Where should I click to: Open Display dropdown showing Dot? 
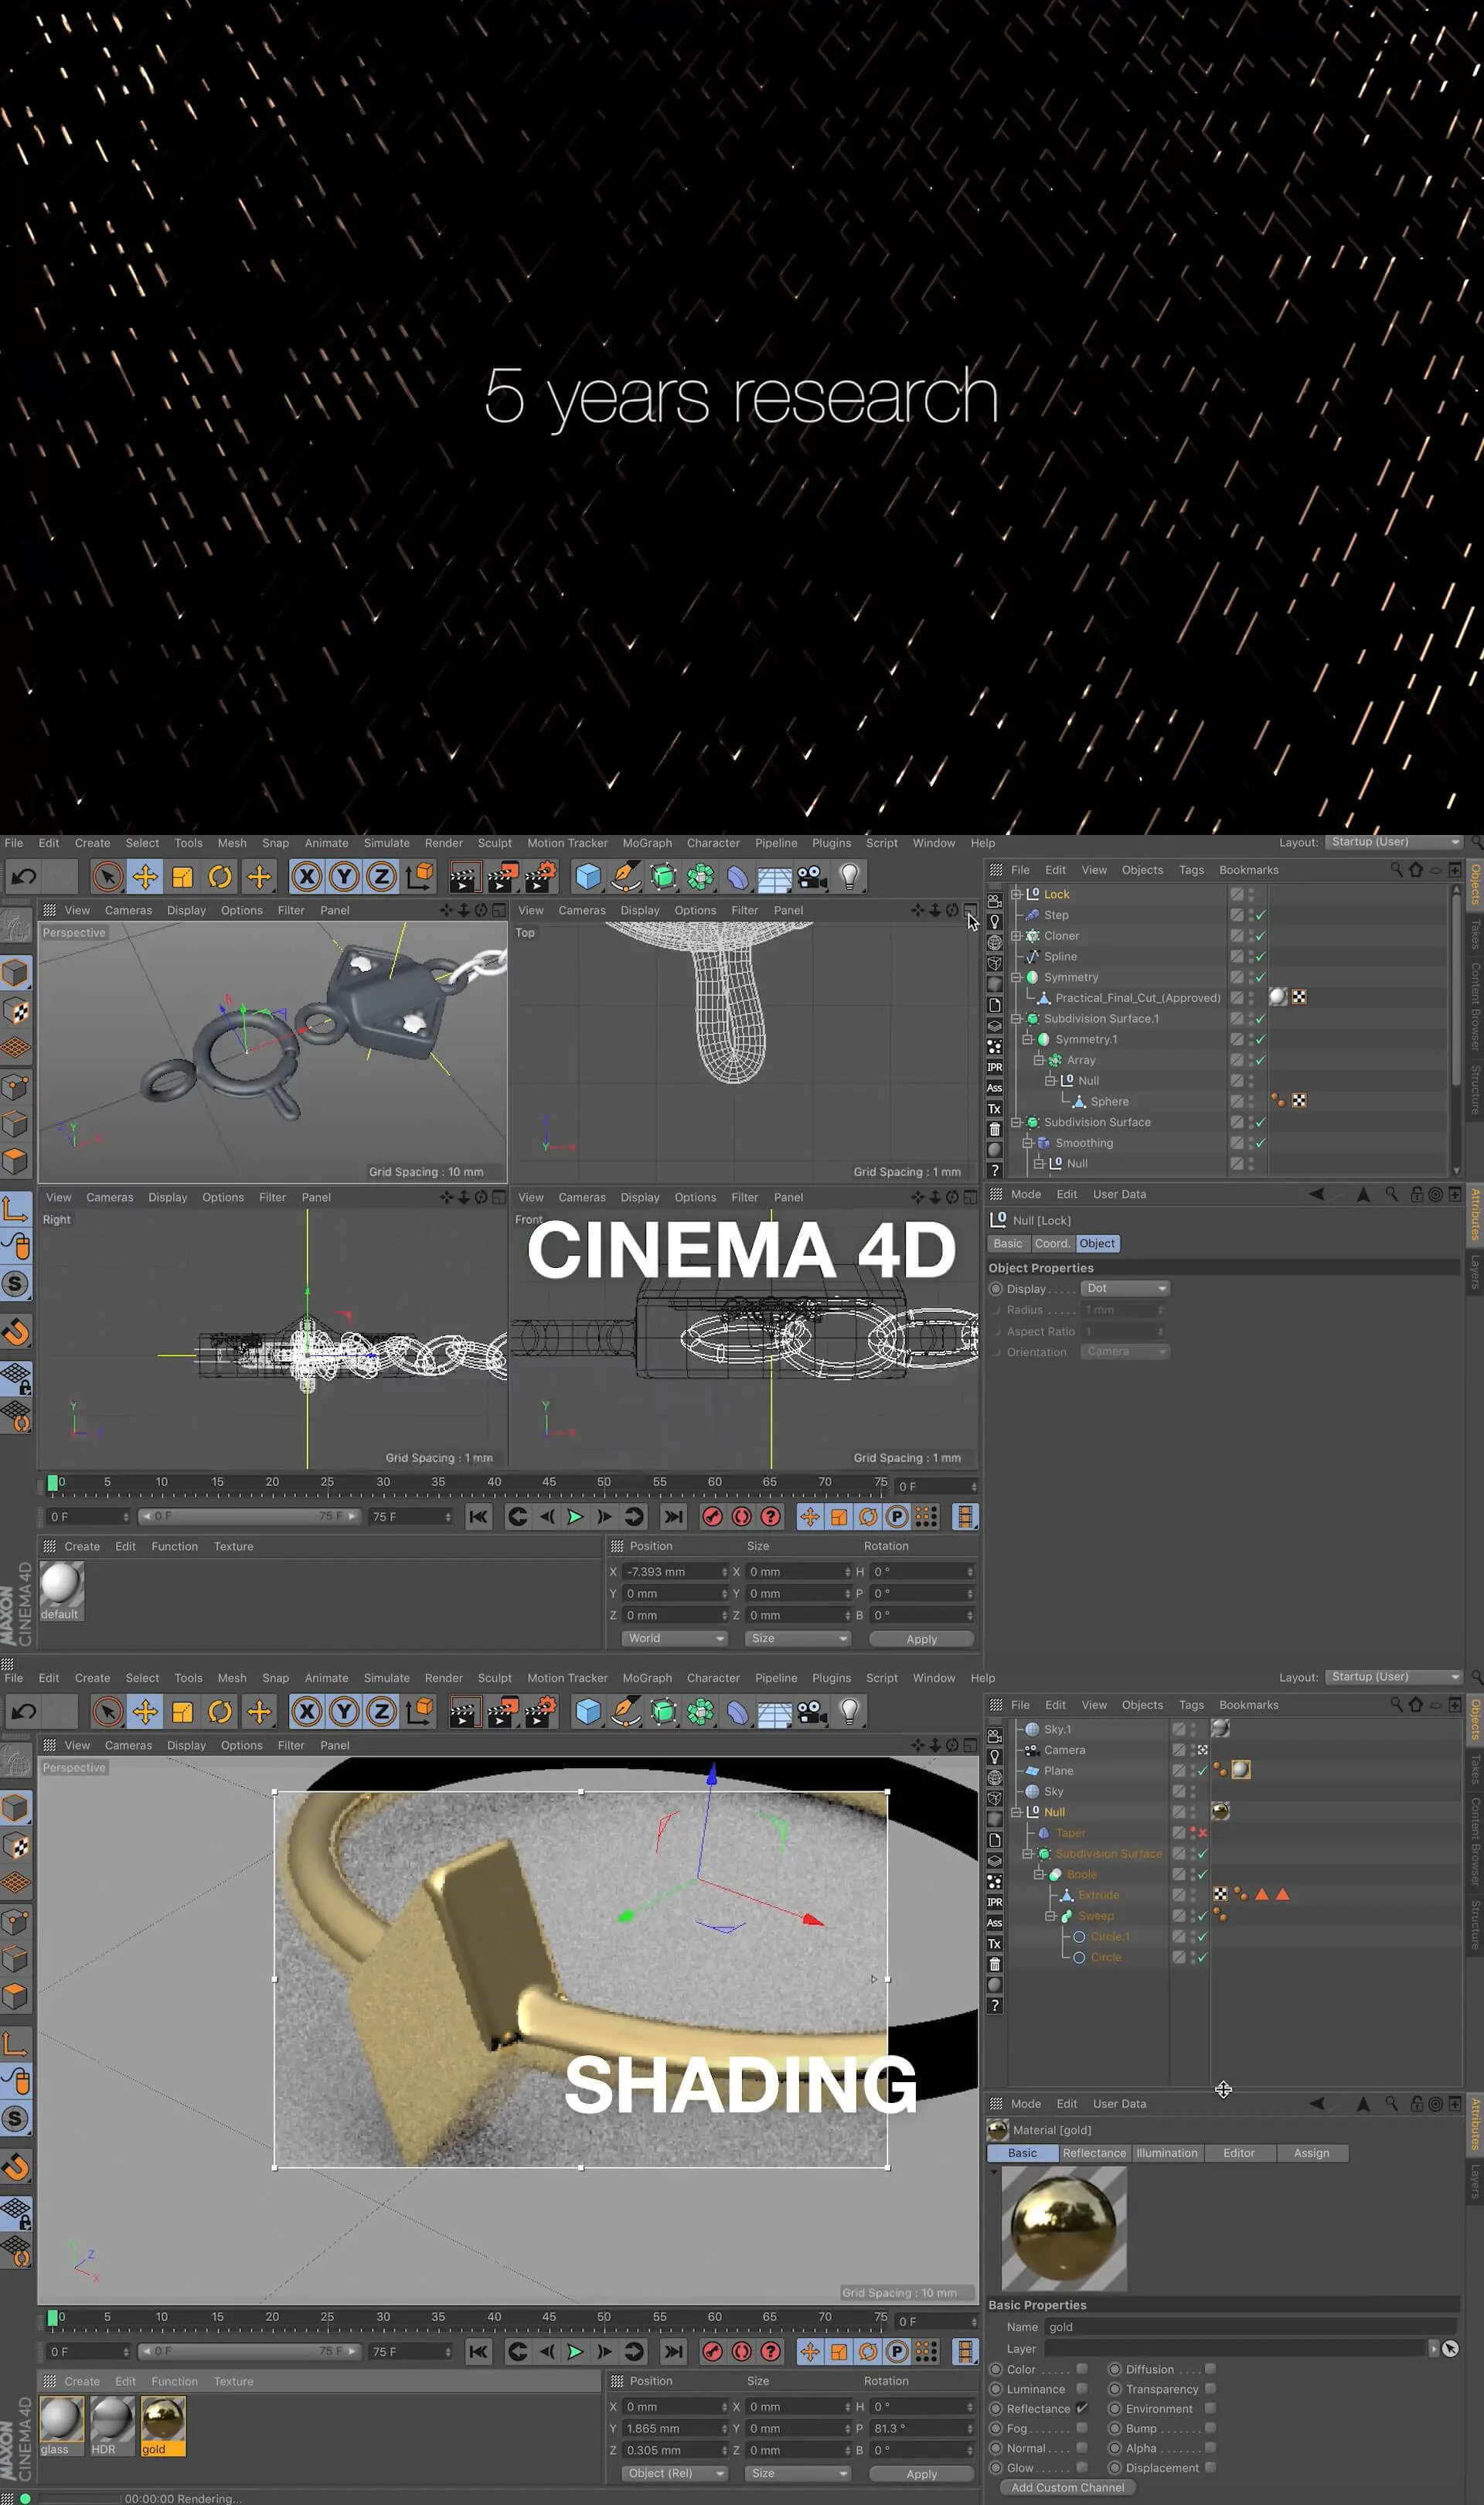(1125, 1288)
